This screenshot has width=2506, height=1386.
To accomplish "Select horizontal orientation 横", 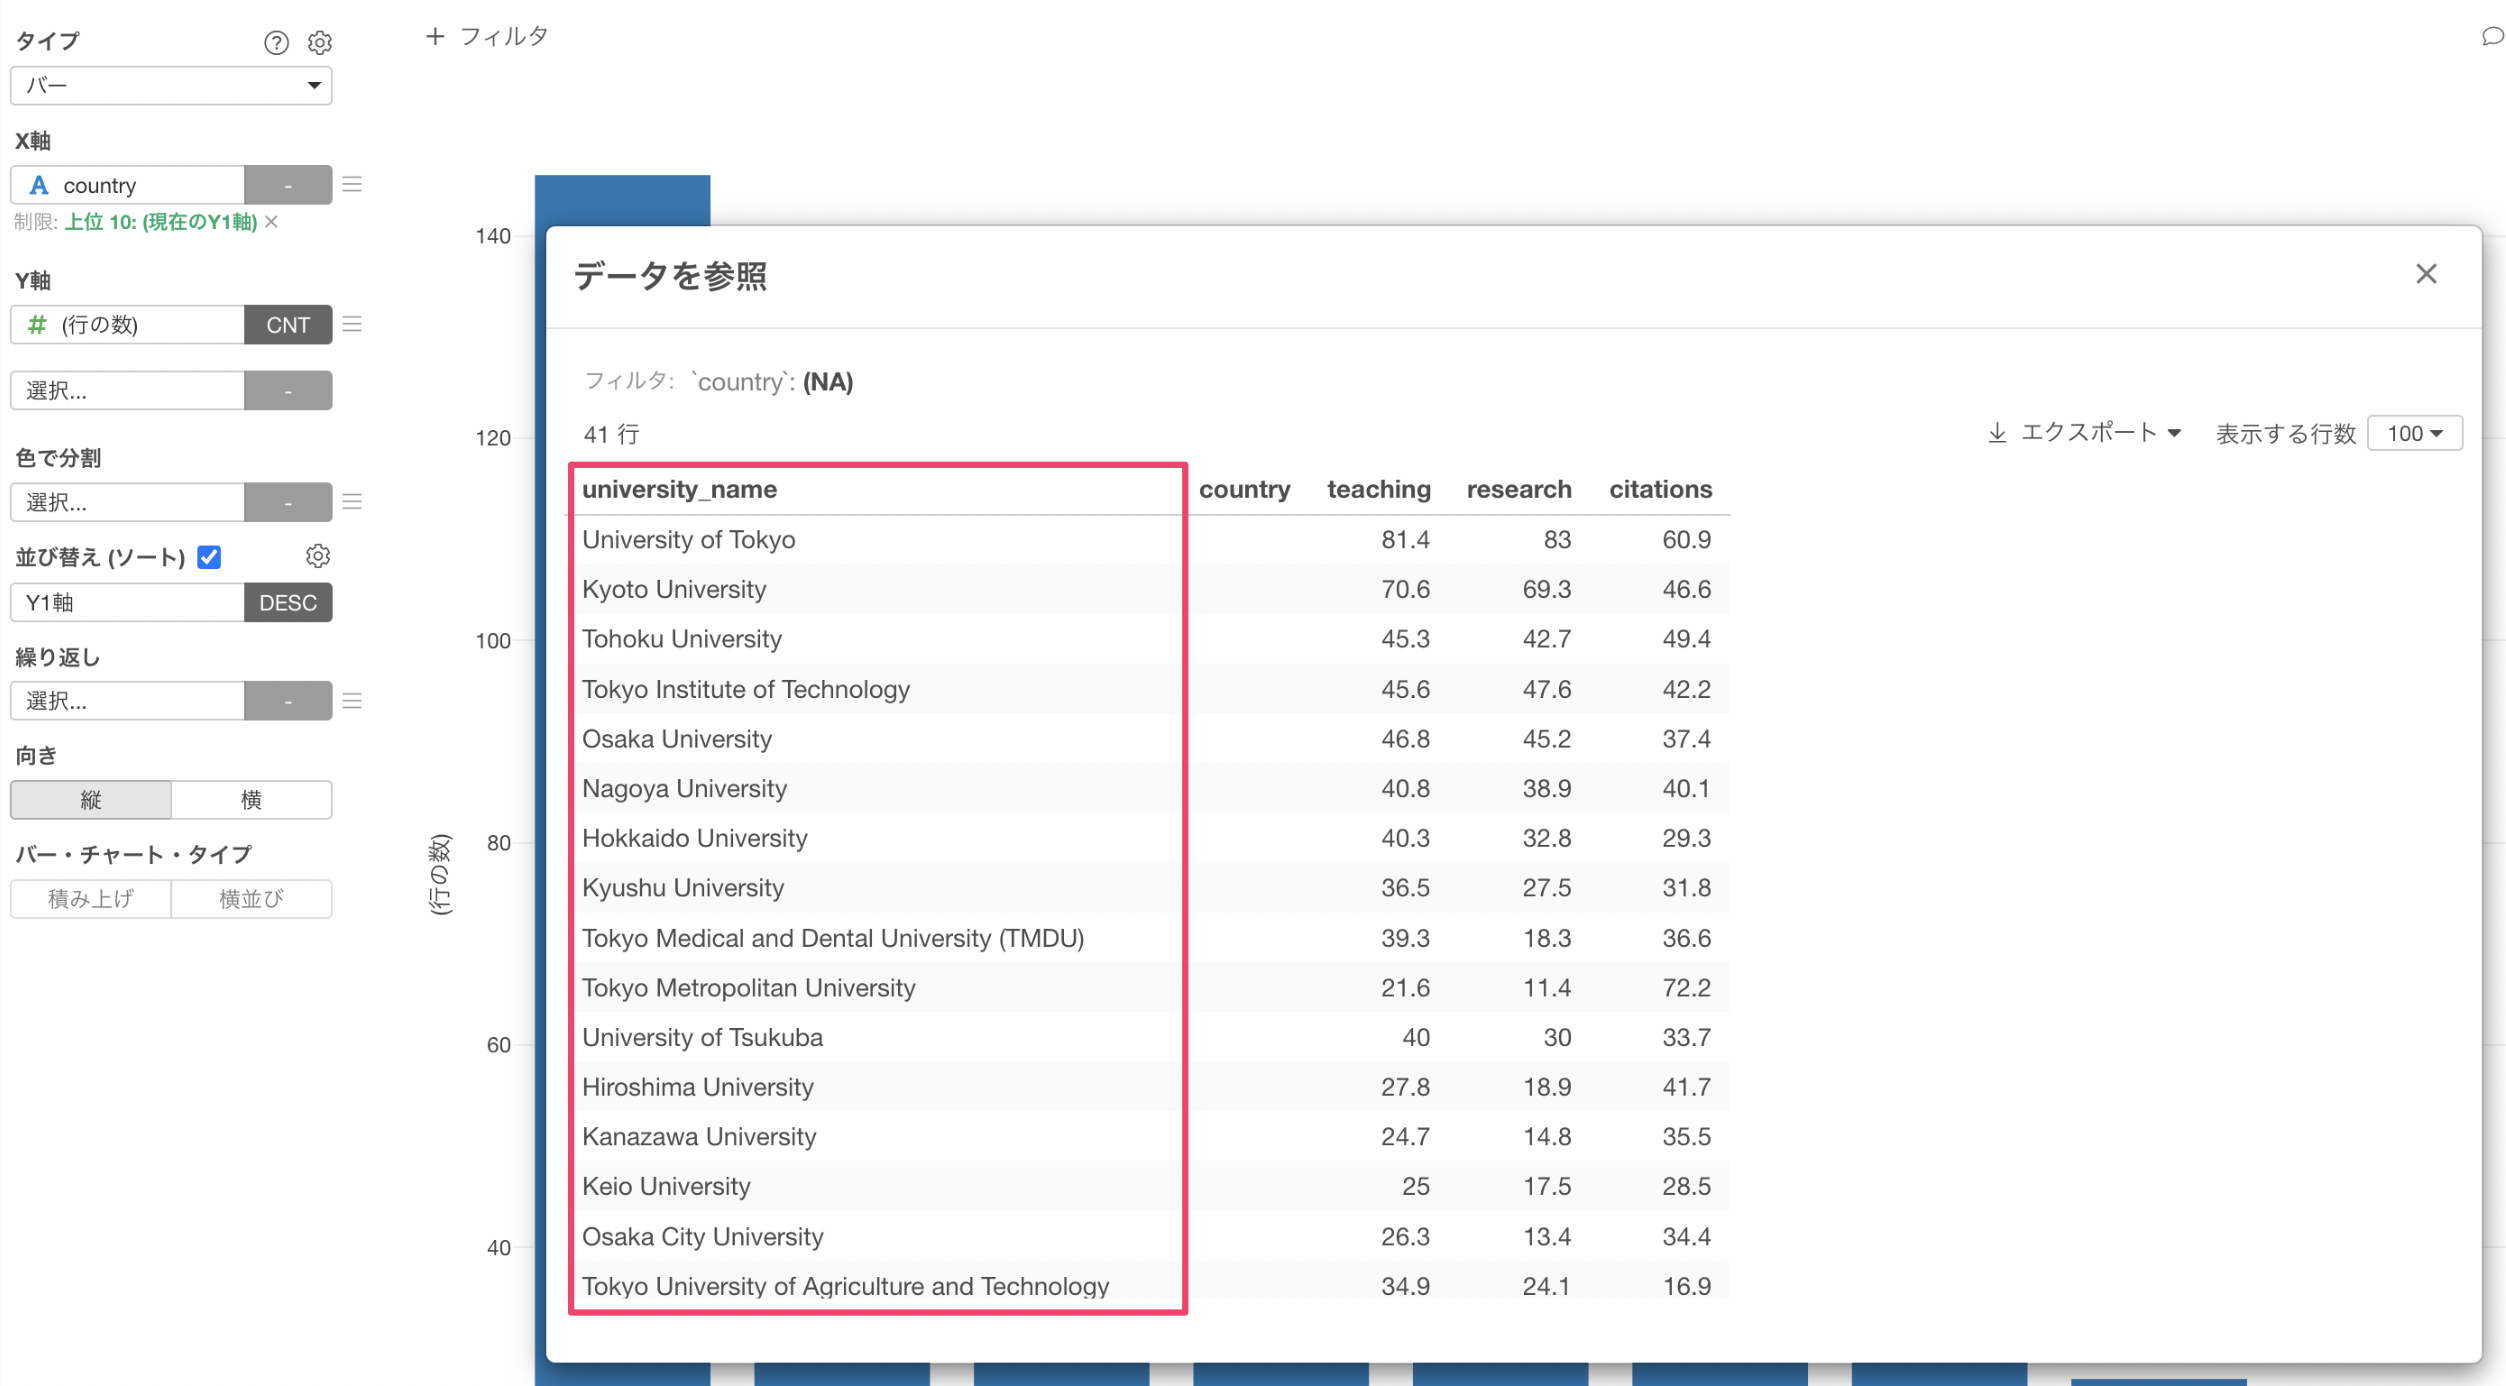I will [251, 799].
